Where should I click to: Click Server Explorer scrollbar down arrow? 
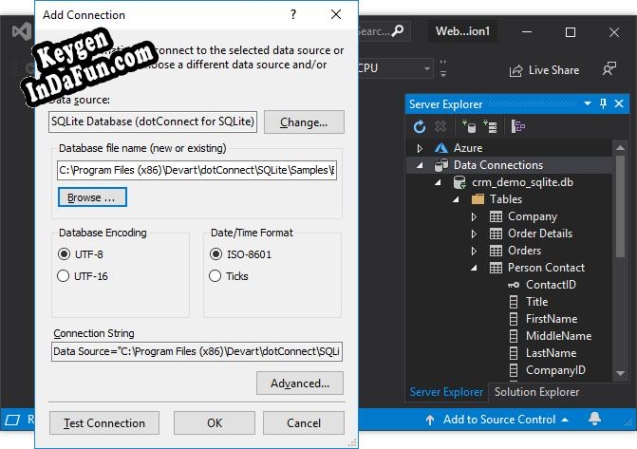click(x=620, y=373)
